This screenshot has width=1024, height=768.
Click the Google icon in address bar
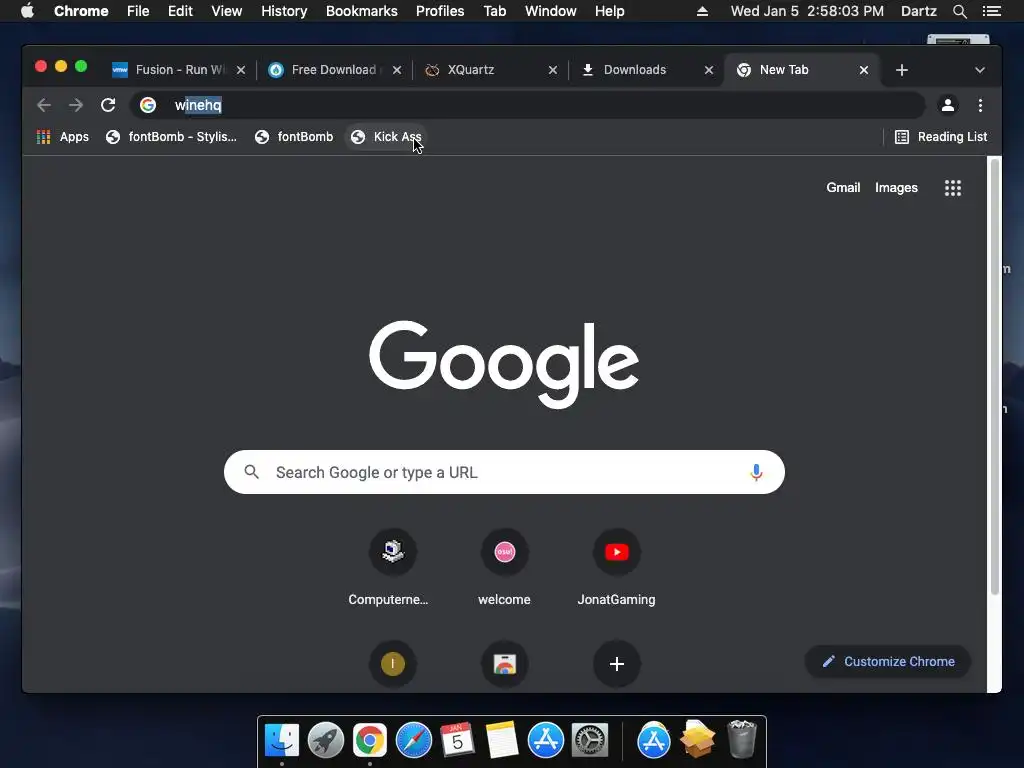[x=148, y=105]
